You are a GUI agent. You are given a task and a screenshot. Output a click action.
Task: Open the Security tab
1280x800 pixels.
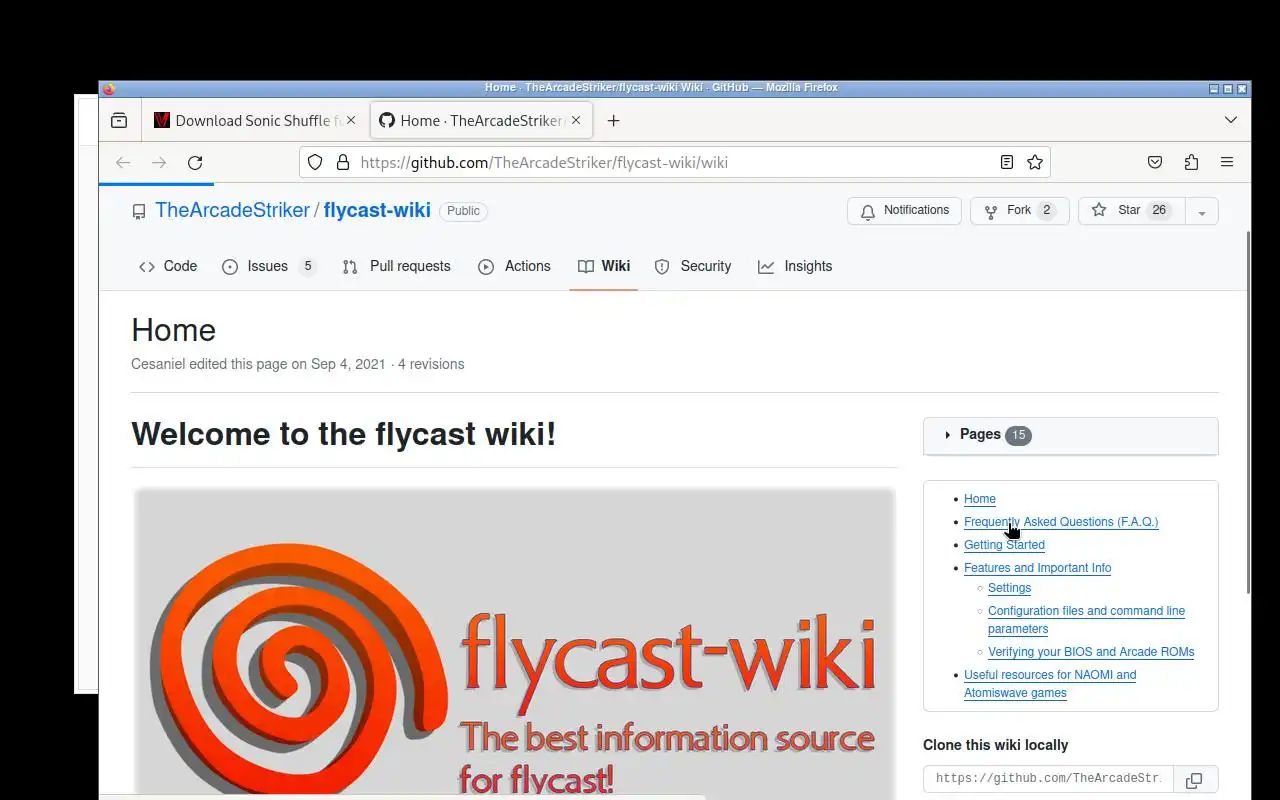(x=693, y=266)
